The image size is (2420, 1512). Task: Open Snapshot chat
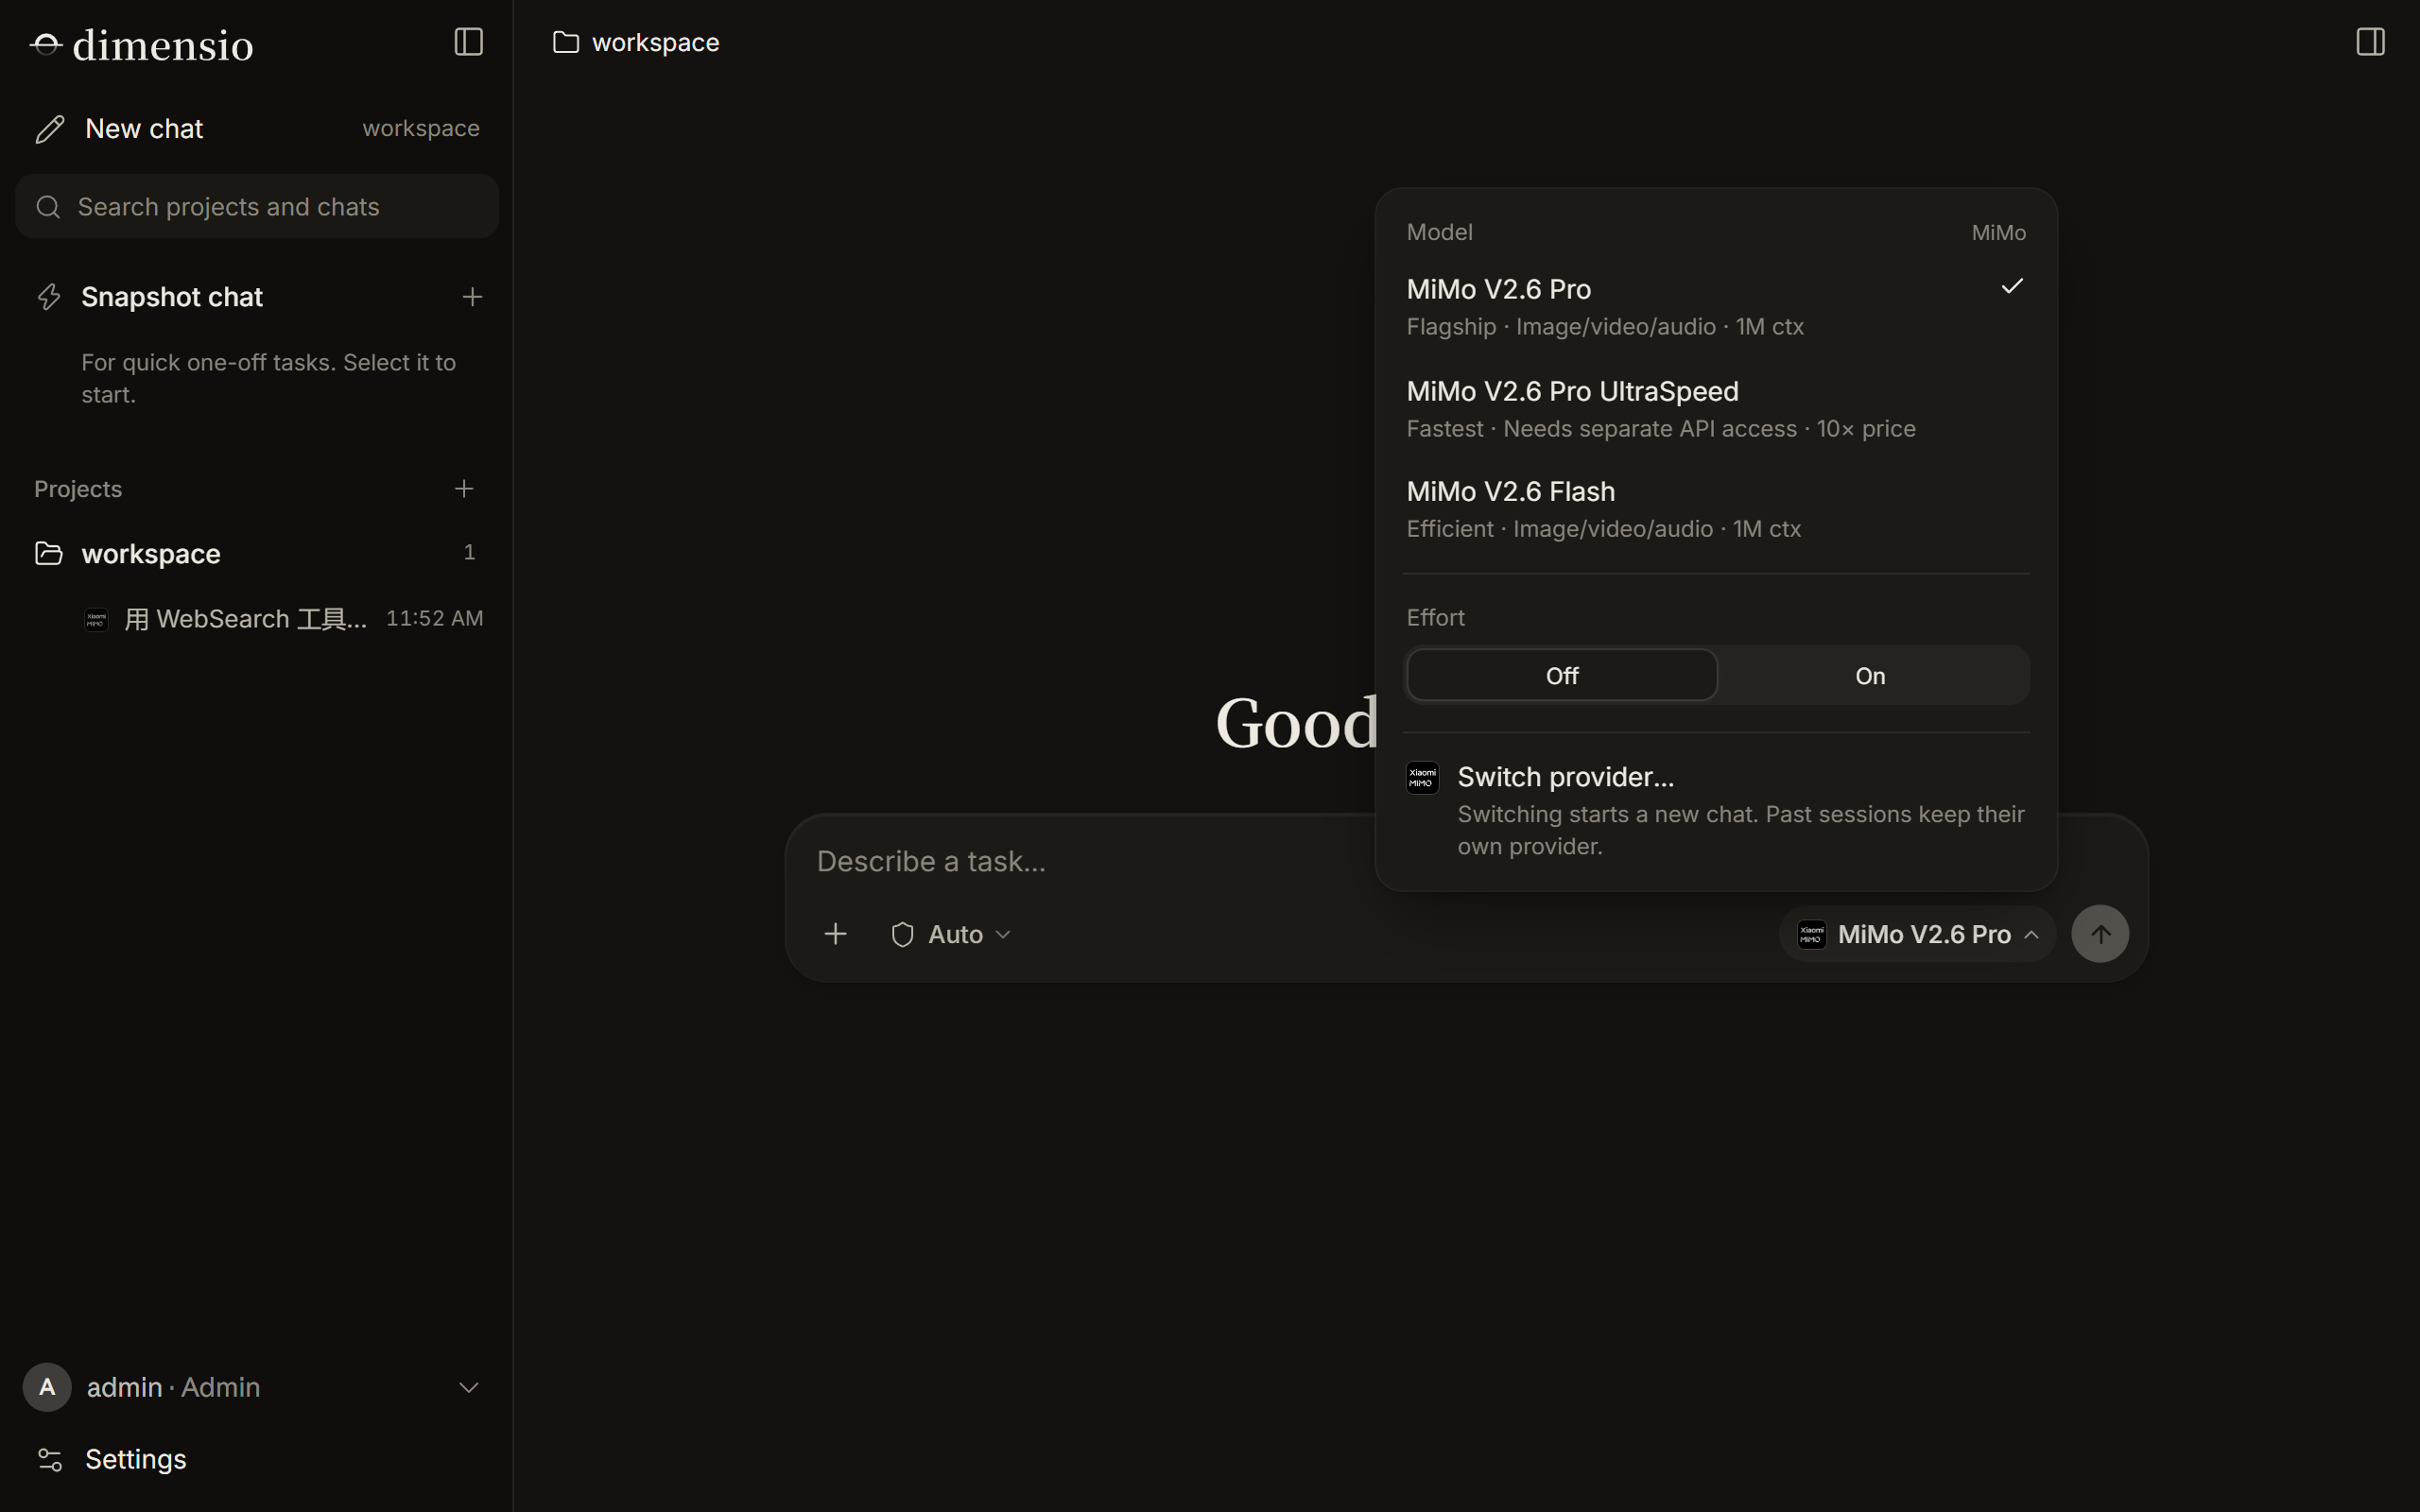tap(257, 297)
